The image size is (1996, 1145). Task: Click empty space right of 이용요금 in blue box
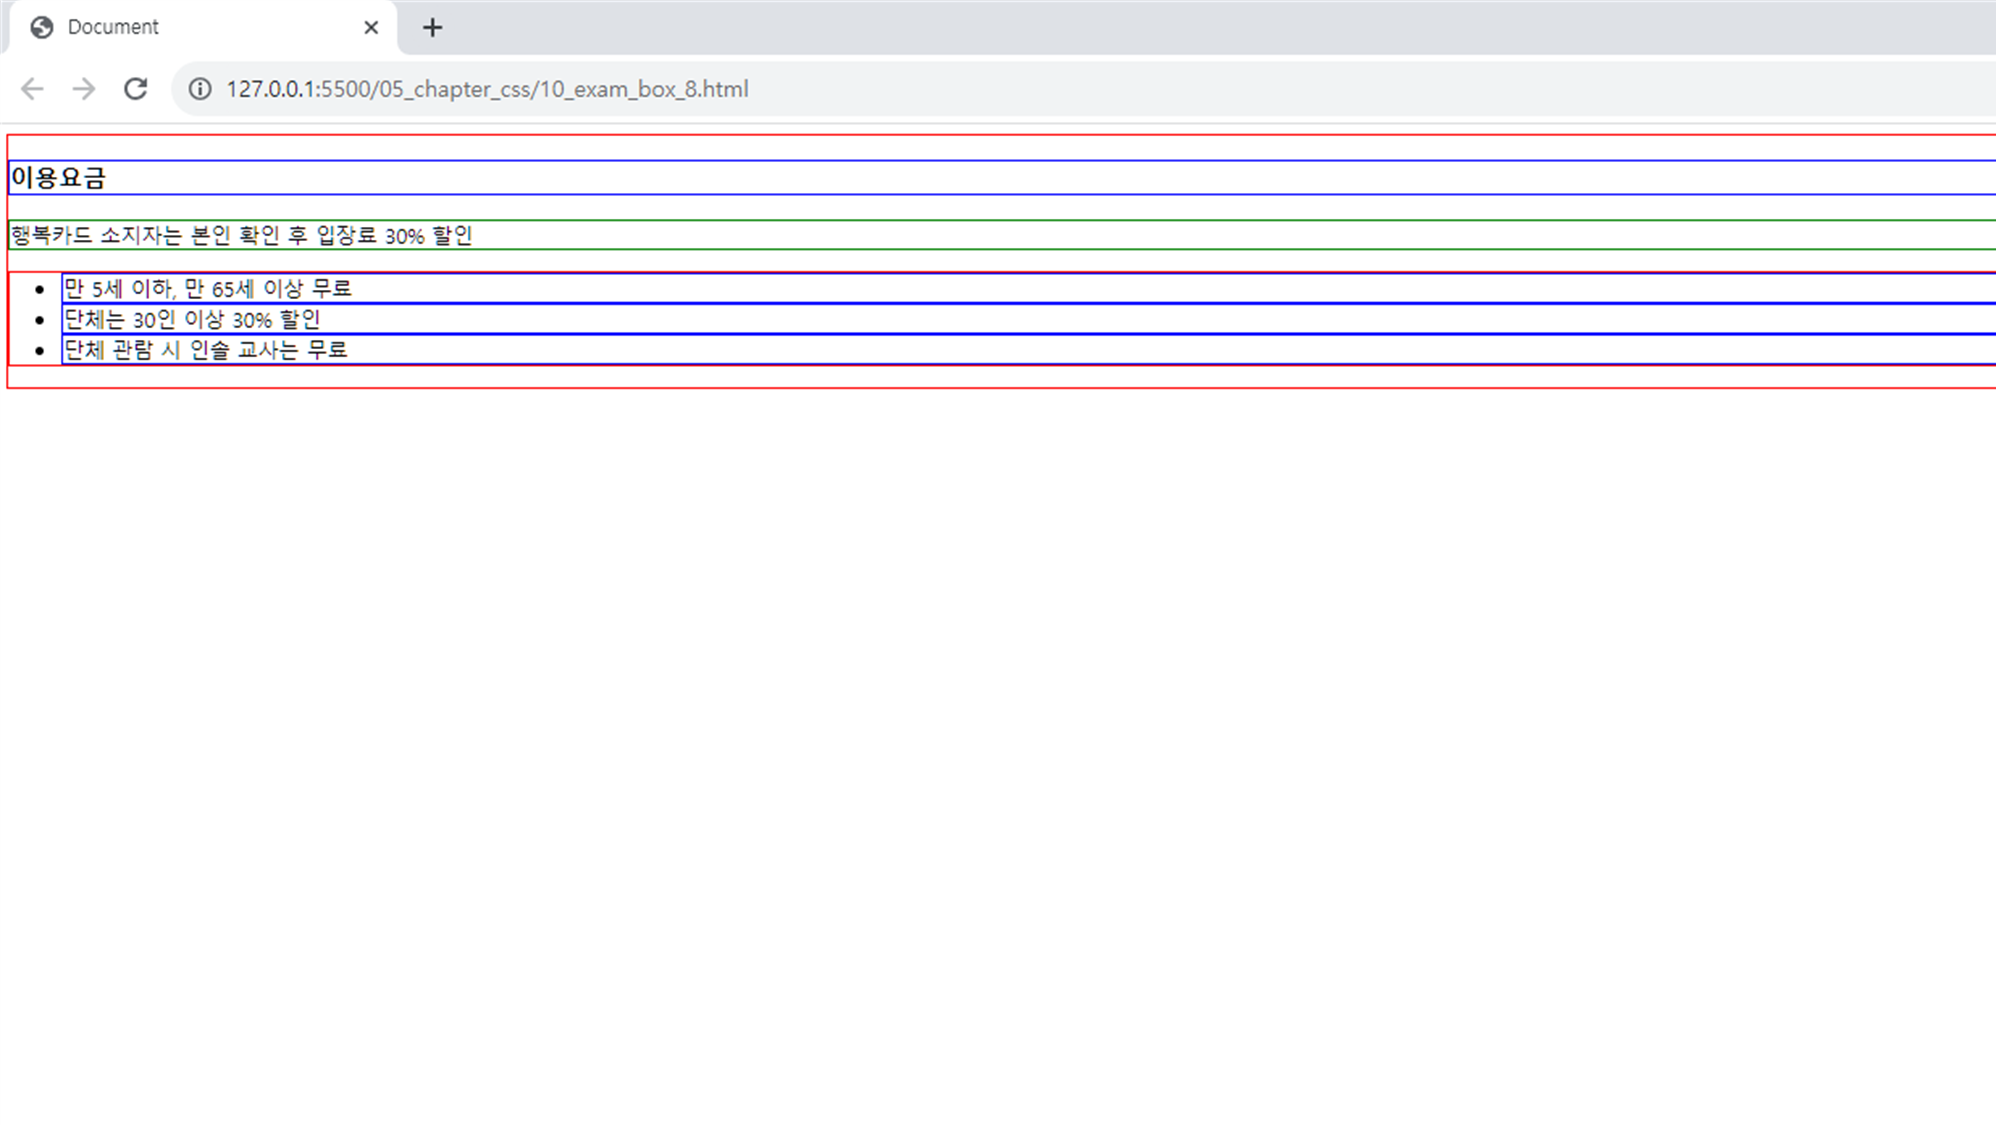[x=1000, y=178]
